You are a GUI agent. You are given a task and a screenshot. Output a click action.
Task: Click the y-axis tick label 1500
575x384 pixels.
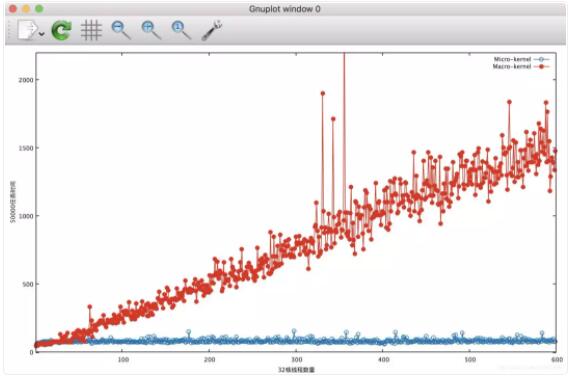point(26,148)
